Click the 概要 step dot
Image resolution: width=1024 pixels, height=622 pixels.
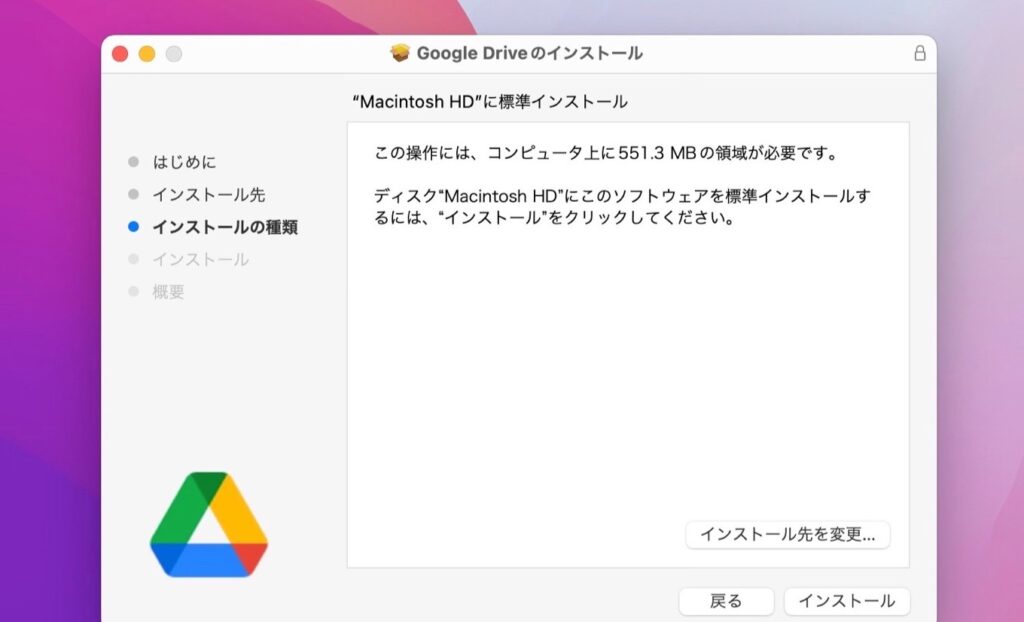tap(133, 292)
